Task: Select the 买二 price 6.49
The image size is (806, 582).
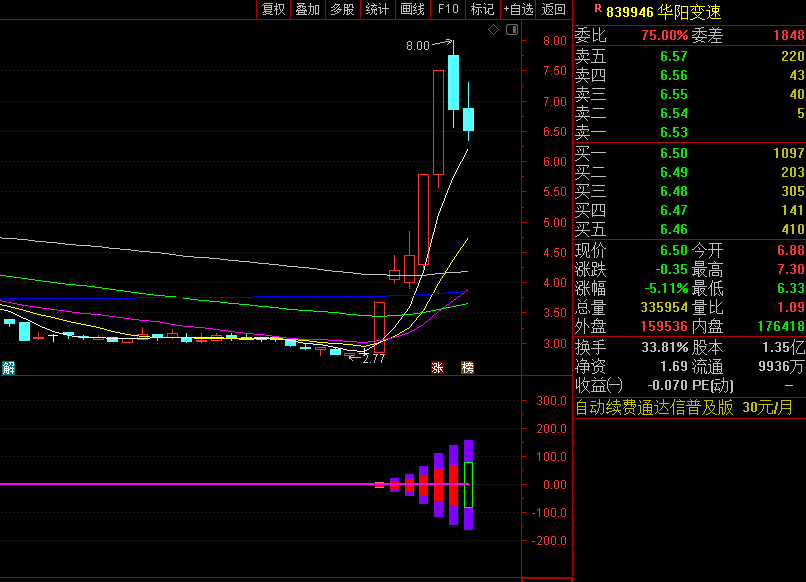Action: (x=674, y=172)
